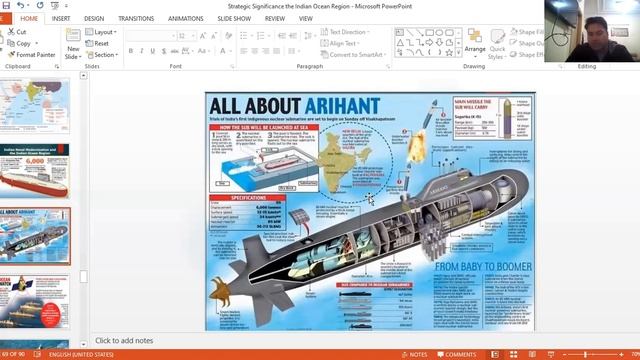Open the font name combo box

pos(151,36)
